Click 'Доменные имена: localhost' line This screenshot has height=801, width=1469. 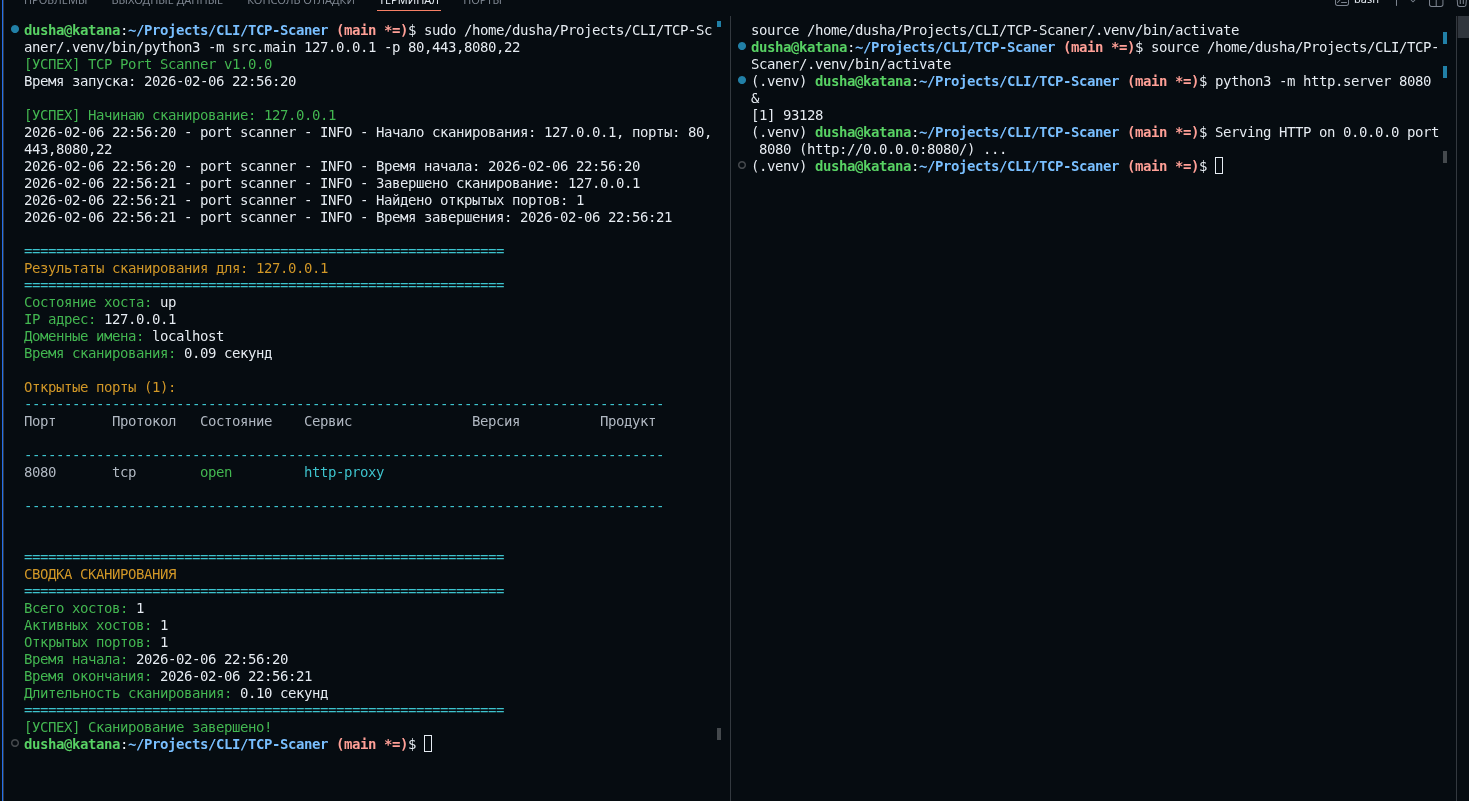[x=124, y=336]
